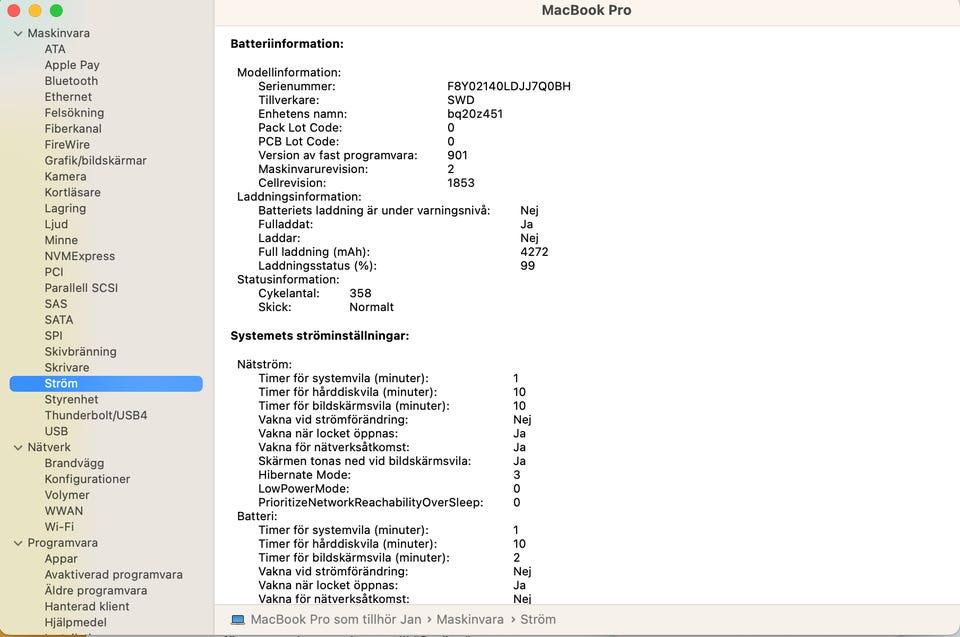960x637 pixels.
Task: Click the green zoom window button
Action: click(x=56, y=10)
